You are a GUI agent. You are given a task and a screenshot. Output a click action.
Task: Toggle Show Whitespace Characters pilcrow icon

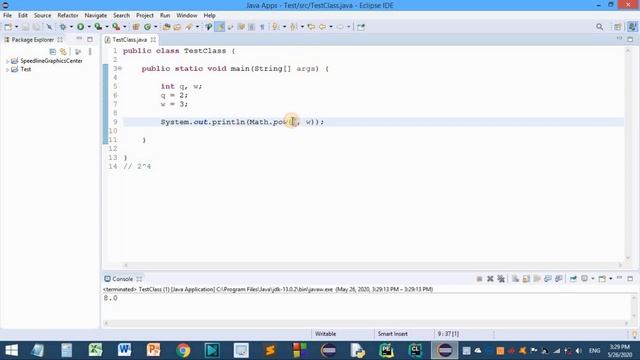(x=262, y=27)
